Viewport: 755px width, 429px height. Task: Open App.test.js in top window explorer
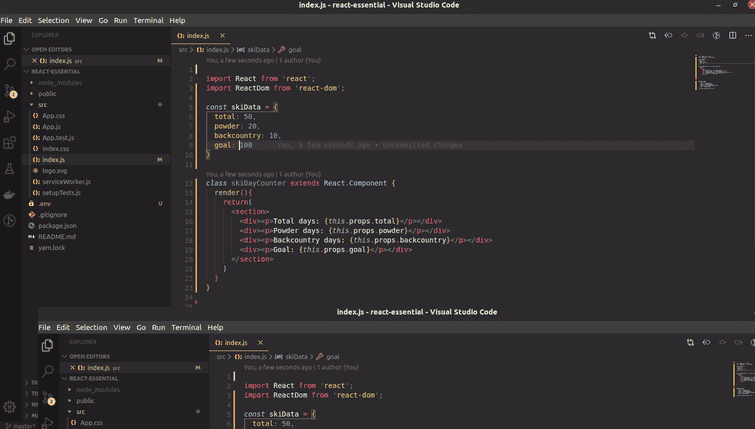click(58, 138)
